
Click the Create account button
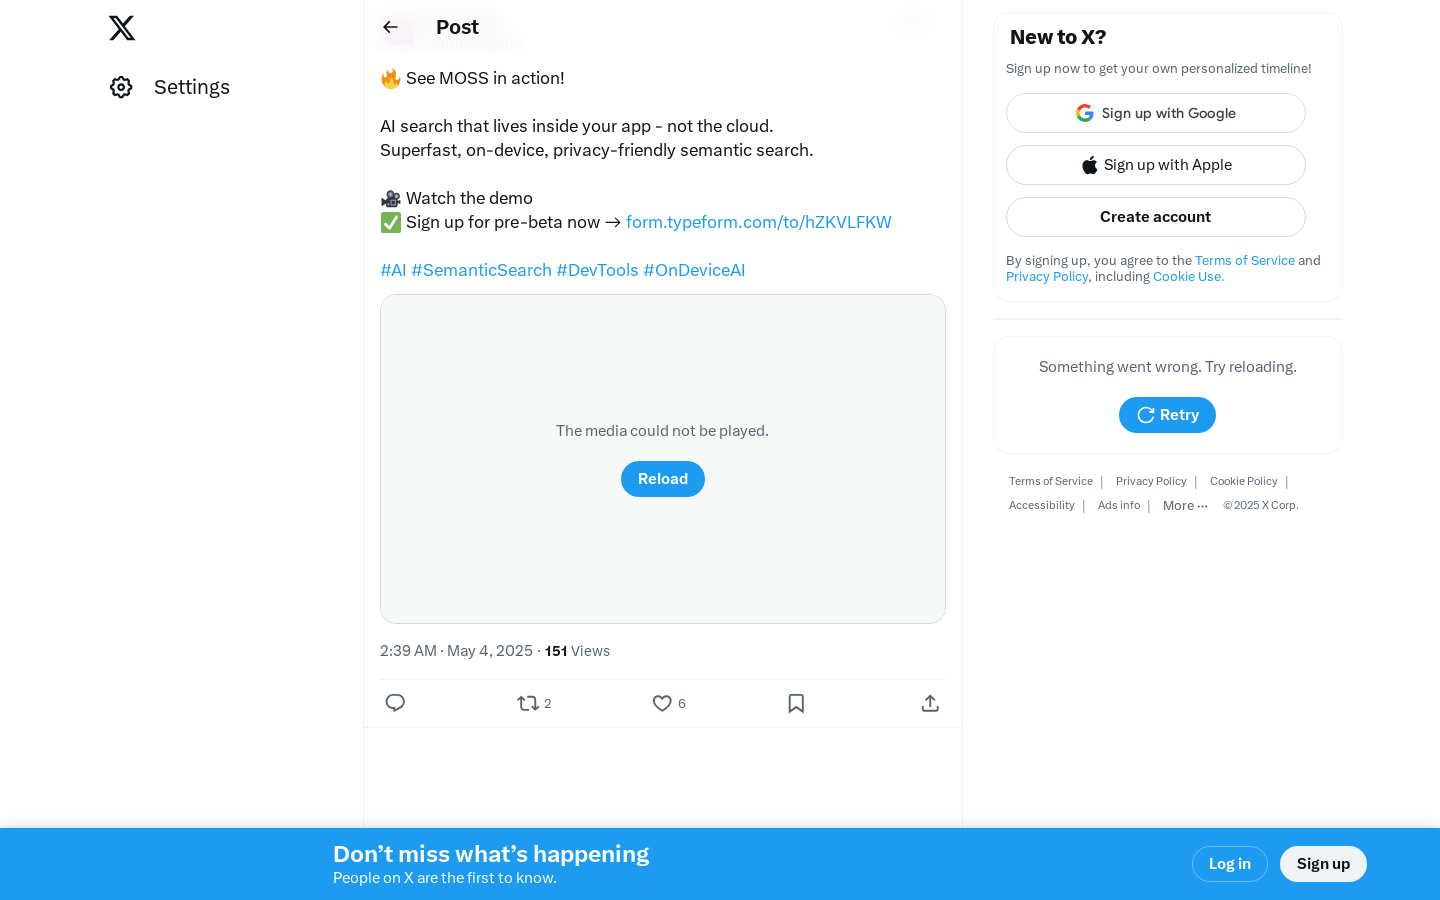1156,217
